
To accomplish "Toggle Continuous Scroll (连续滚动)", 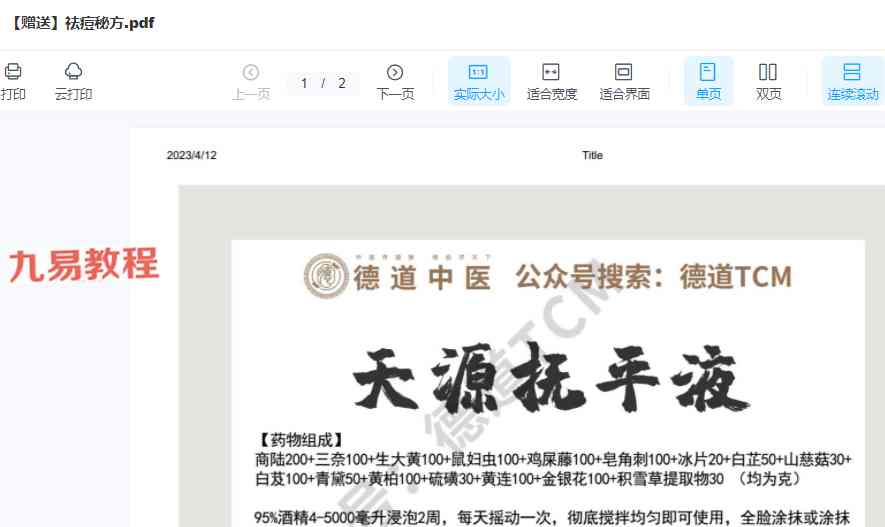I will (x=853, y=81).
